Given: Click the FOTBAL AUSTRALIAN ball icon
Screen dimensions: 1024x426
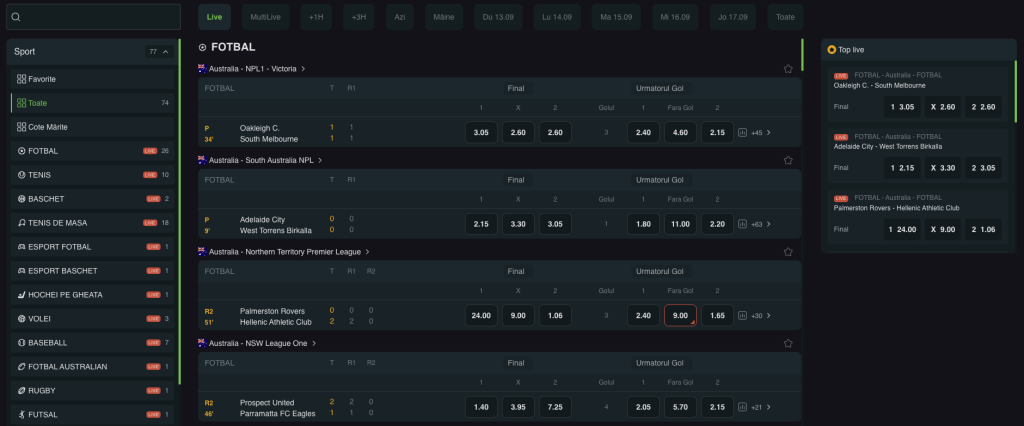Looking at the screenshot, I should (x=22, y=367).
